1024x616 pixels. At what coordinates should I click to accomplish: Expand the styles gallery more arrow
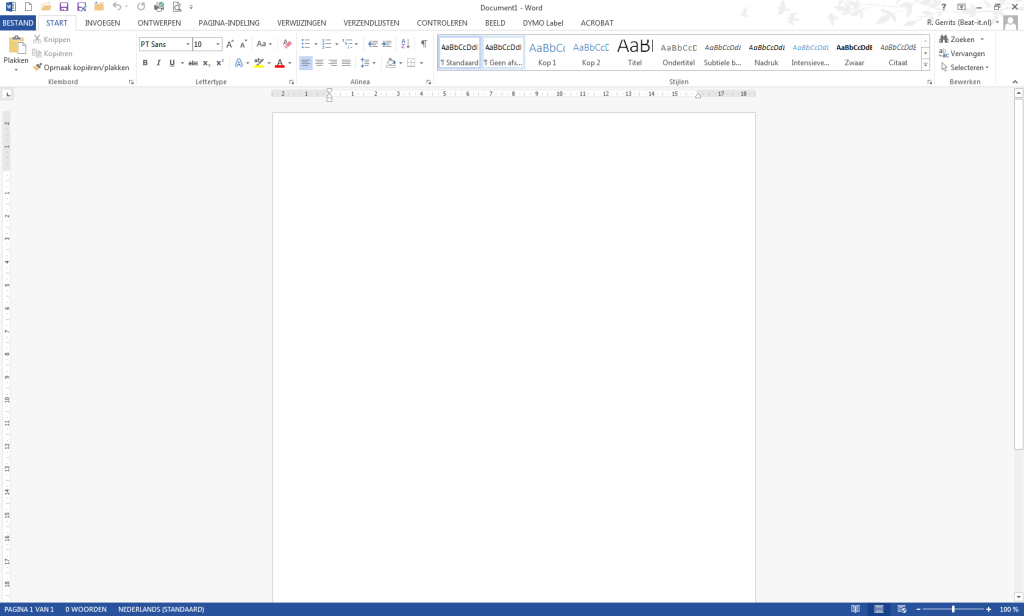[x=925, y=65]
